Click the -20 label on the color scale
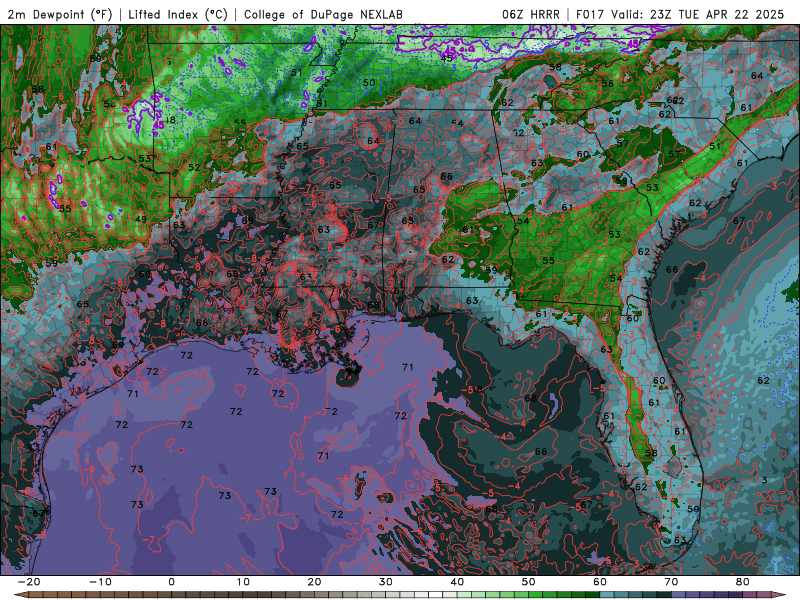This screenshot has height=600, width=800. tap(29, 582)
